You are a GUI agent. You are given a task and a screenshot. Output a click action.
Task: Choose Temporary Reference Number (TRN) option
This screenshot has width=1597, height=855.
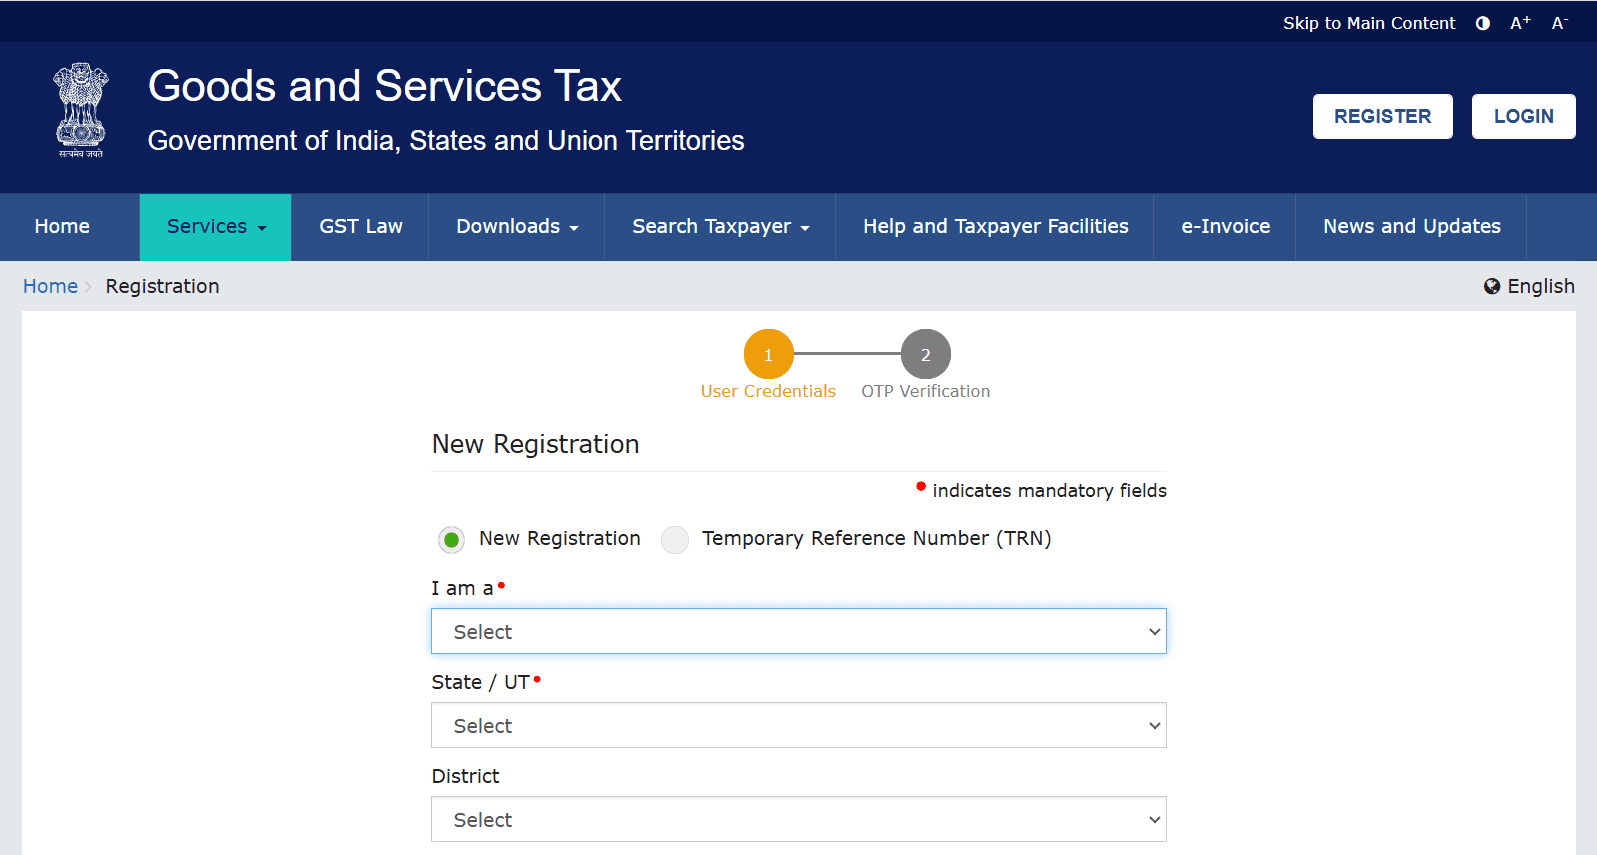[x=674, y=539]
